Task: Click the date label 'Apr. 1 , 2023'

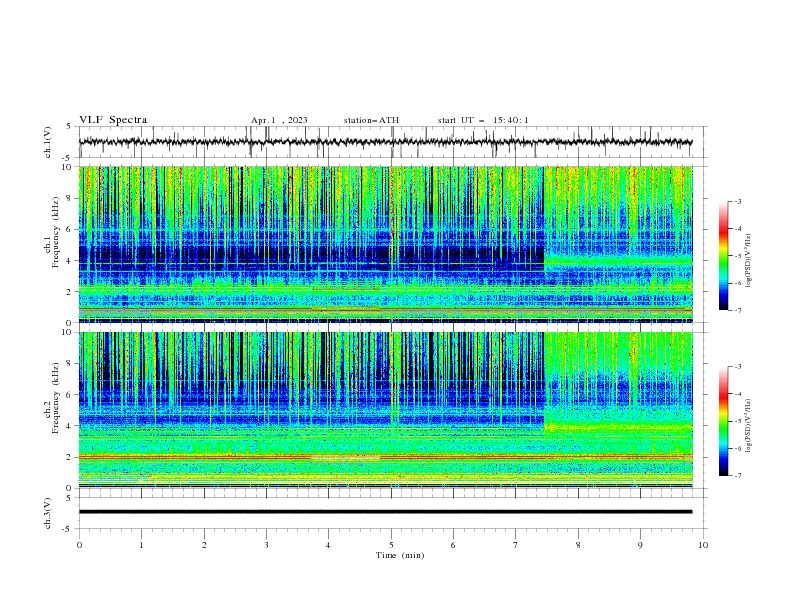Action: (279, 120)
